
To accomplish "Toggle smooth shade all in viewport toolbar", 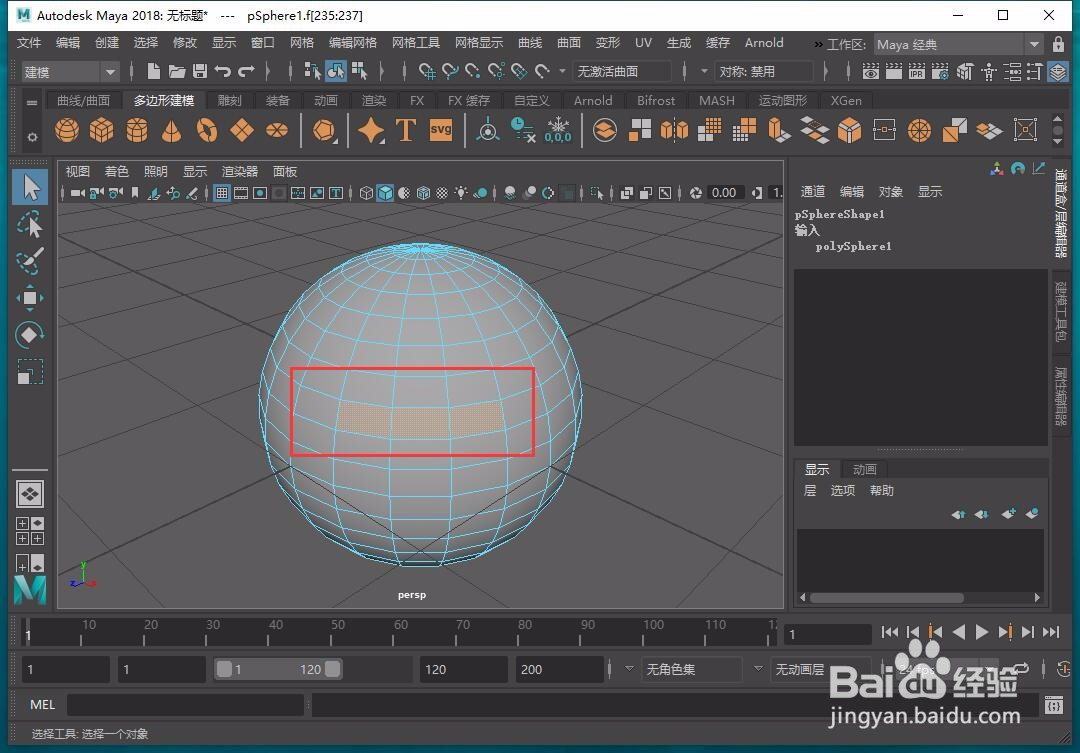I will pyautogui.click(x=385, y=194).
